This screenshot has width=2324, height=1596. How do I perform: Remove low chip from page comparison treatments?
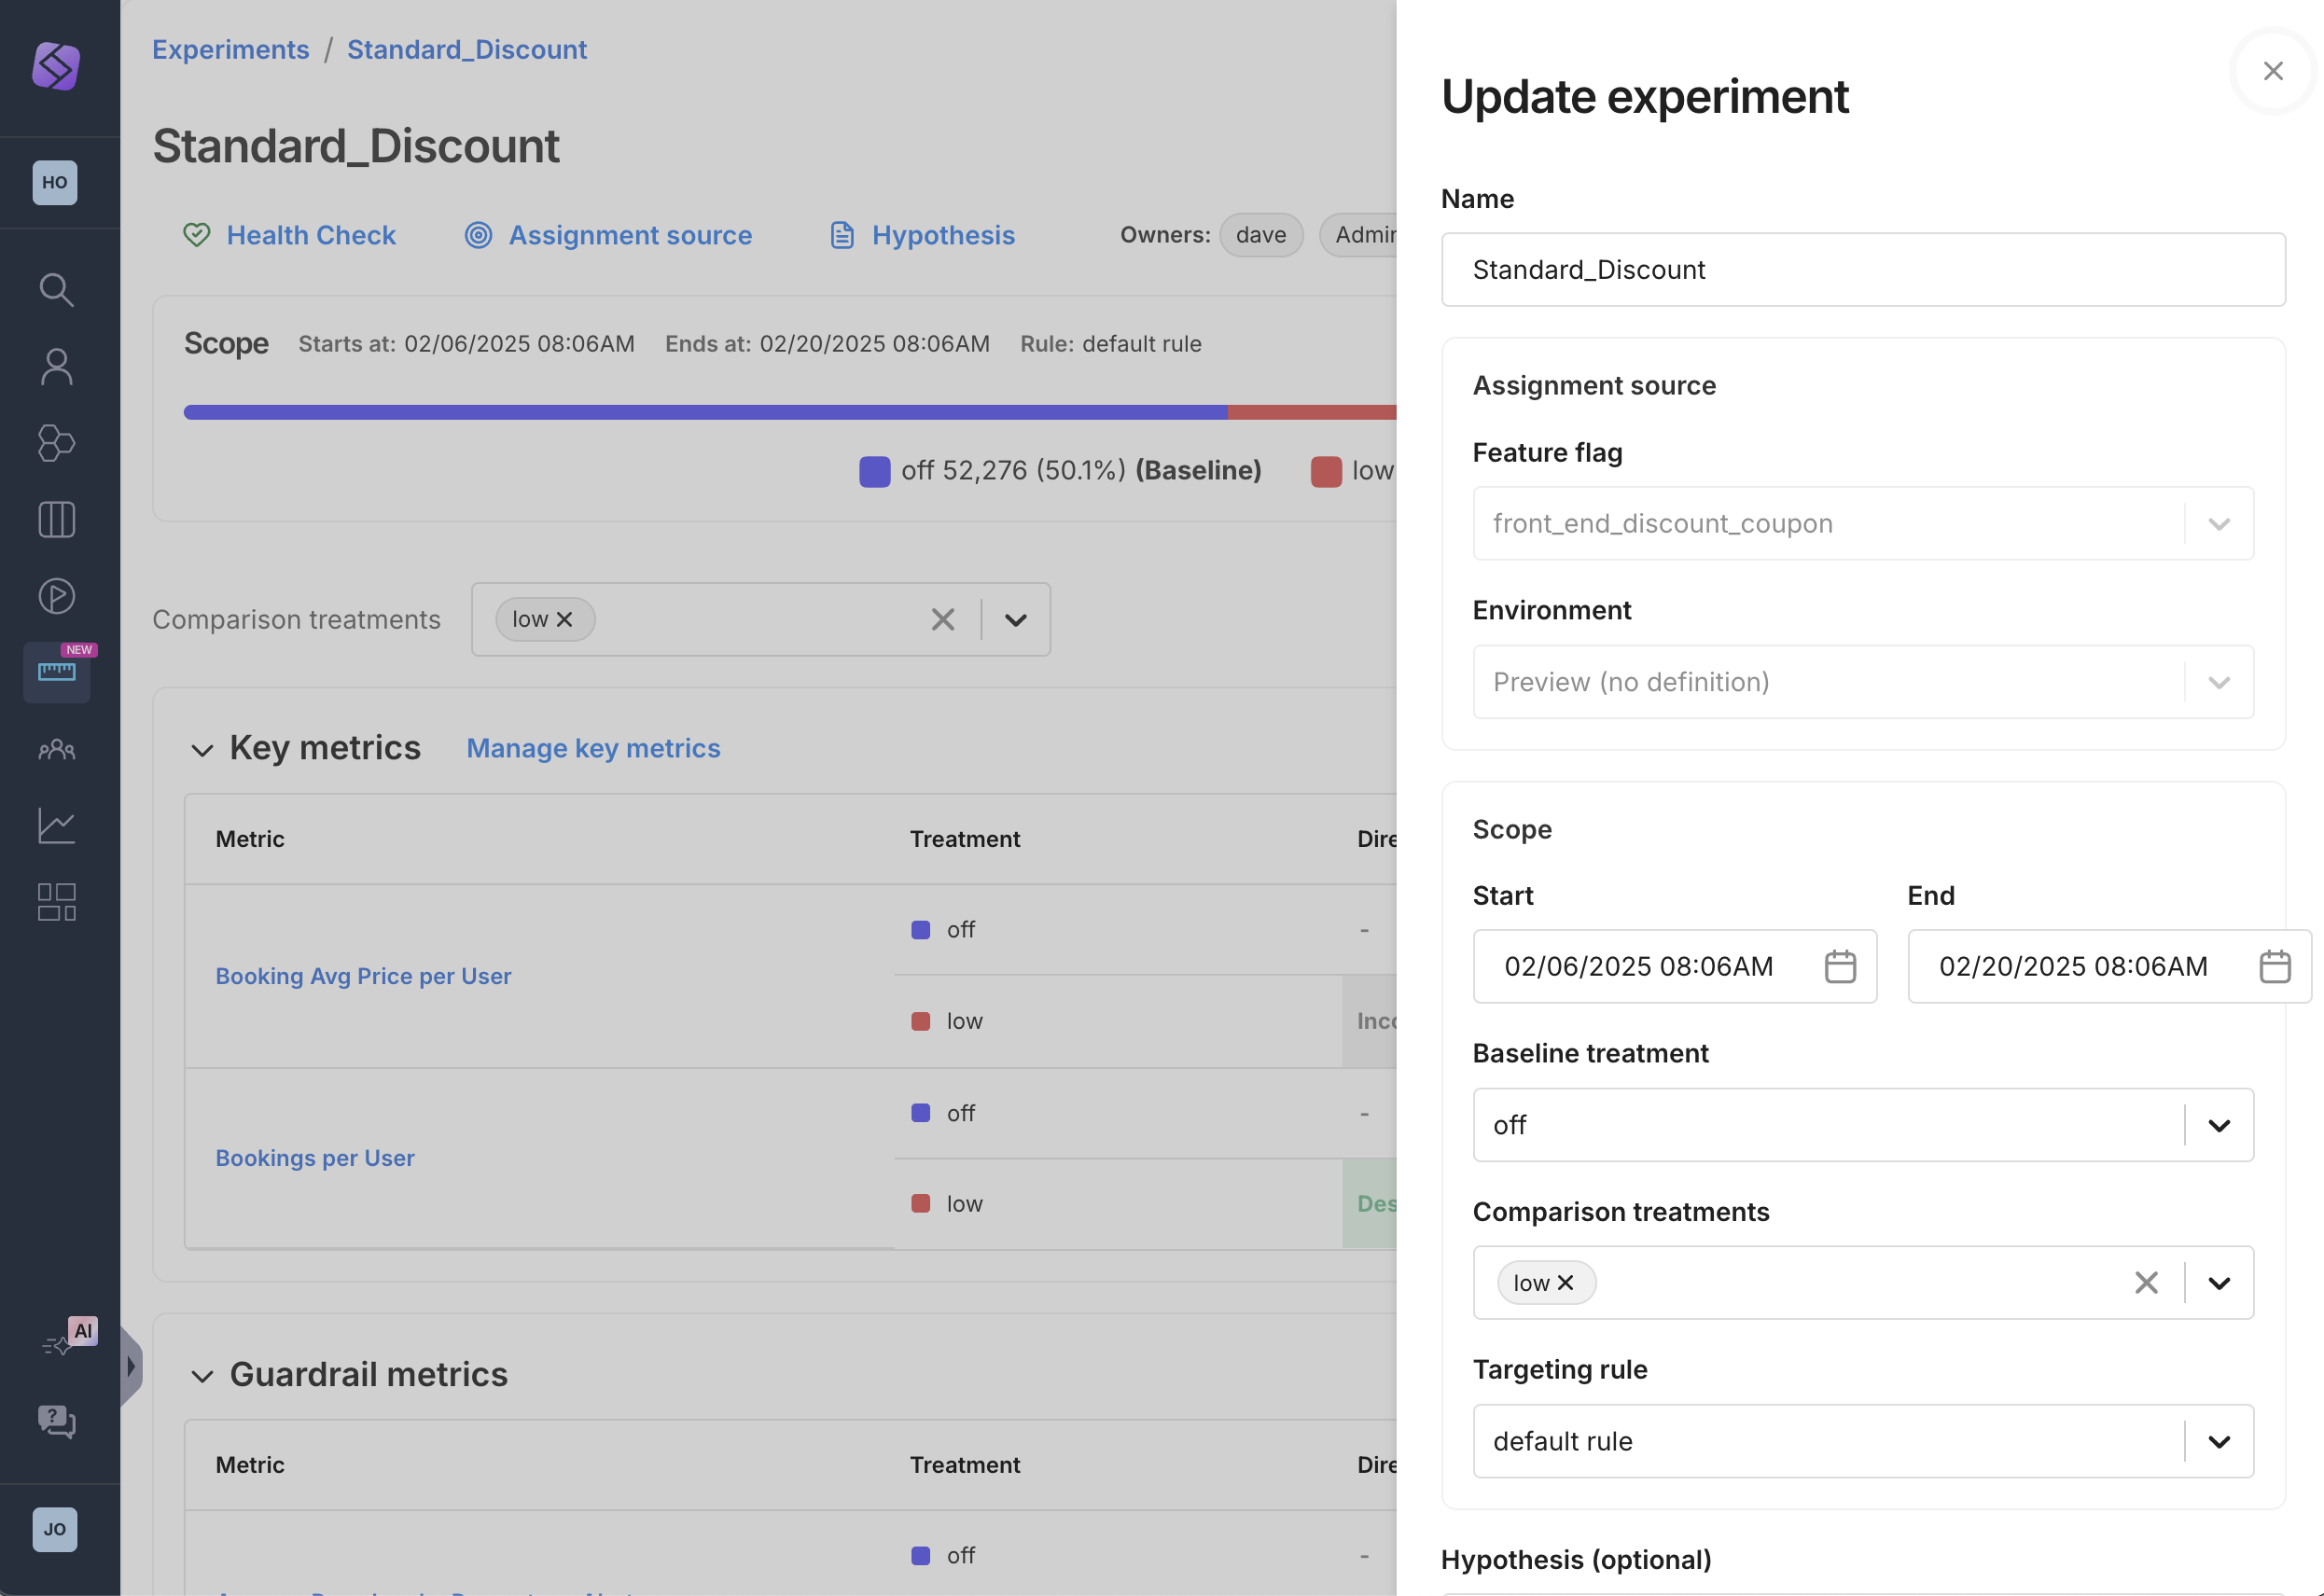click(564, 620)
